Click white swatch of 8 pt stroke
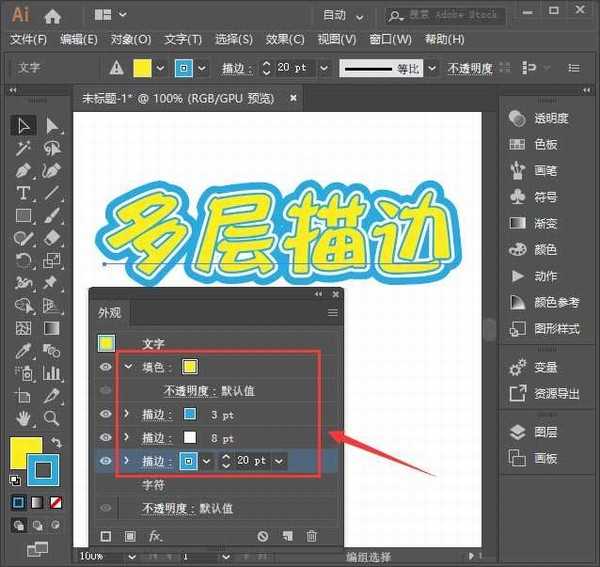Viewport: 600px width, 567px height. 190,437
